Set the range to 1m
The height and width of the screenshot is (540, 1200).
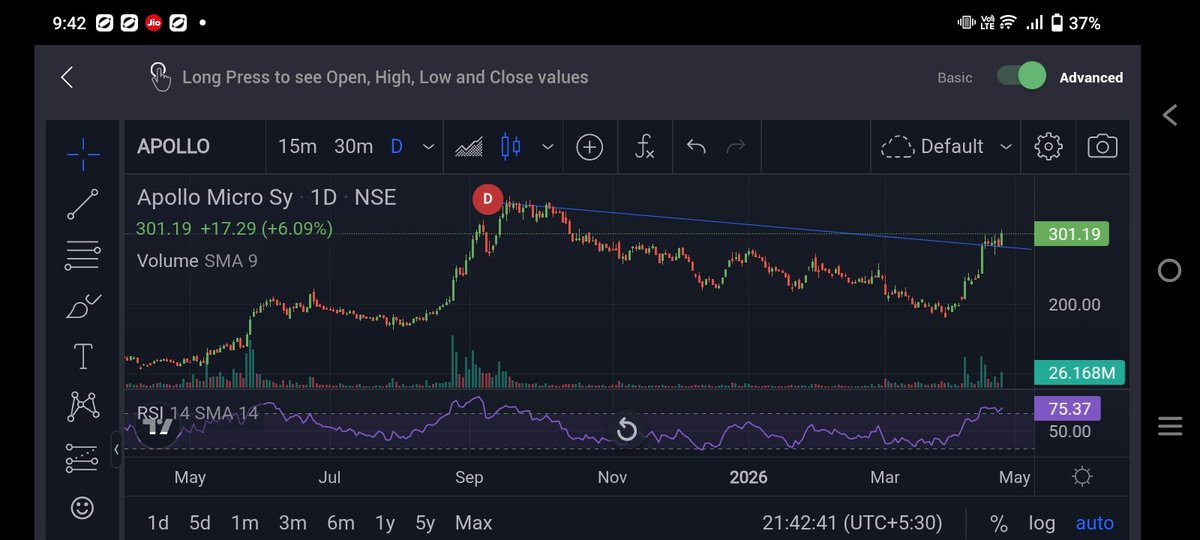click(244, 523)
